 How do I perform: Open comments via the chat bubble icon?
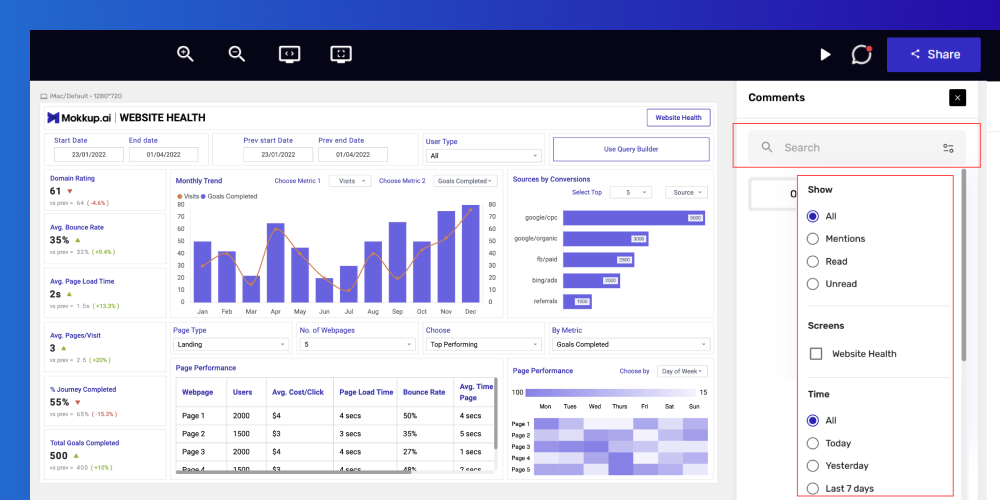[862, 55]
